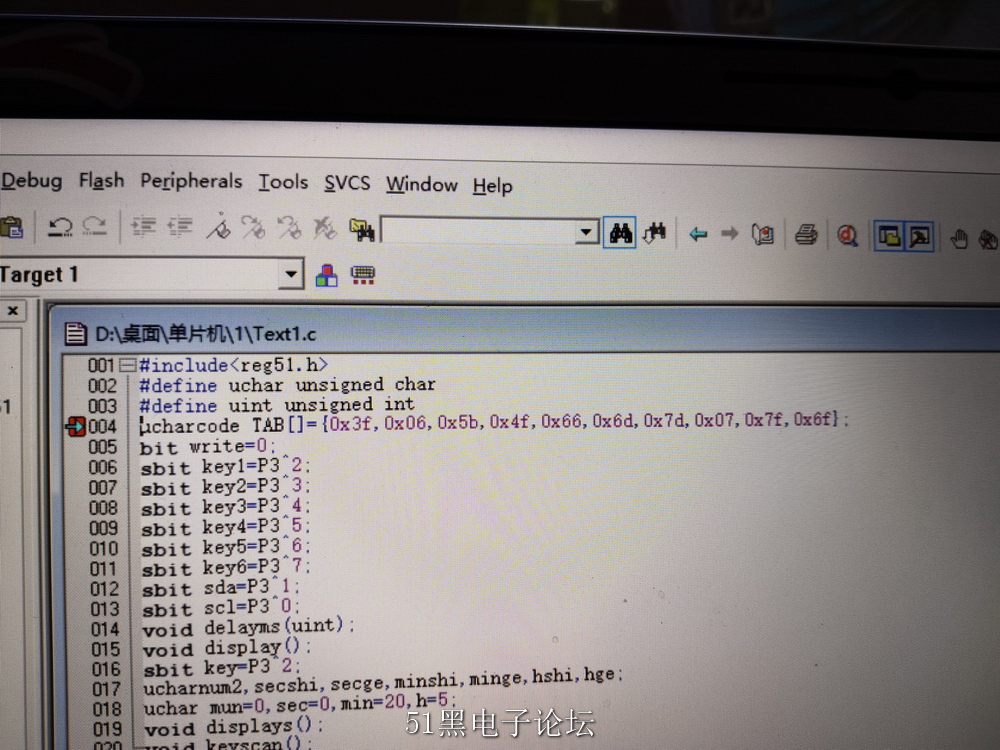This screenshot has width=1000, height=750.
Task: Click the 'ucharnum2,secshi,secge' line
Action: coord(383,682)
